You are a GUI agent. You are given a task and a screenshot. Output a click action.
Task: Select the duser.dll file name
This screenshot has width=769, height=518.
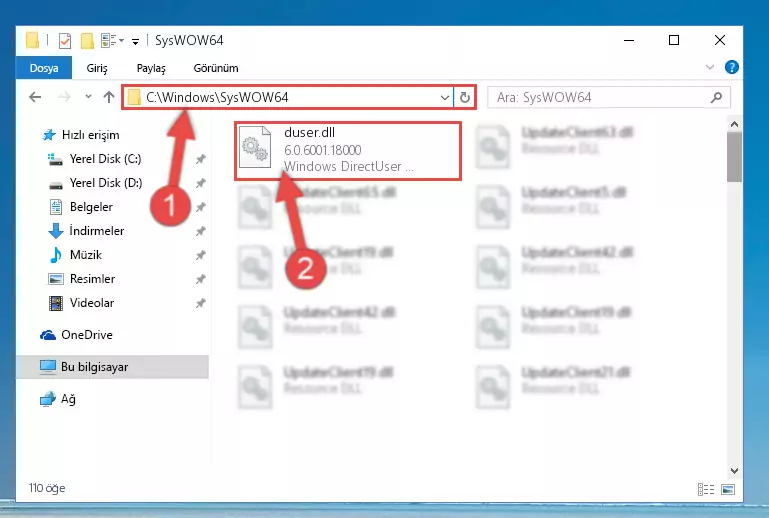(x=309, y=132)
